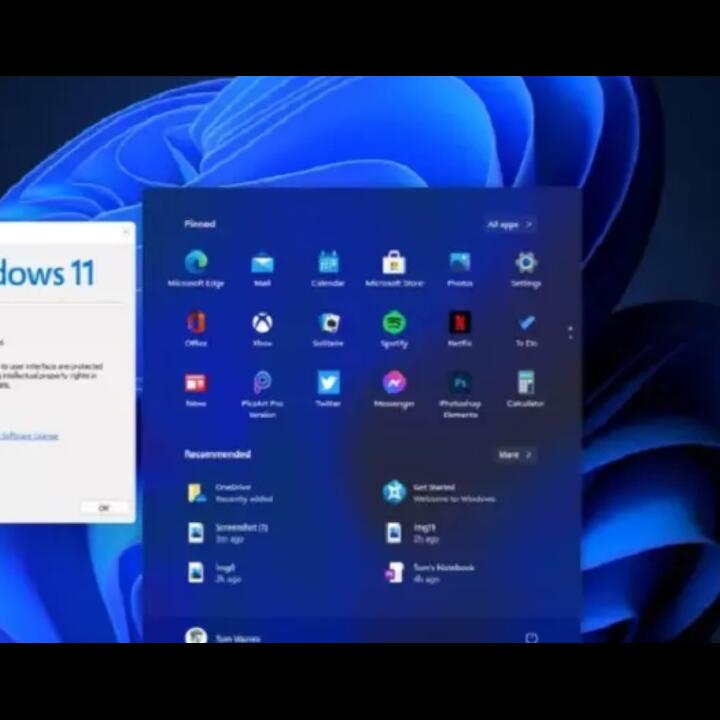720x720 pixels.
Task: Open the recommended Screenshot file
Action: click(227, 533)
